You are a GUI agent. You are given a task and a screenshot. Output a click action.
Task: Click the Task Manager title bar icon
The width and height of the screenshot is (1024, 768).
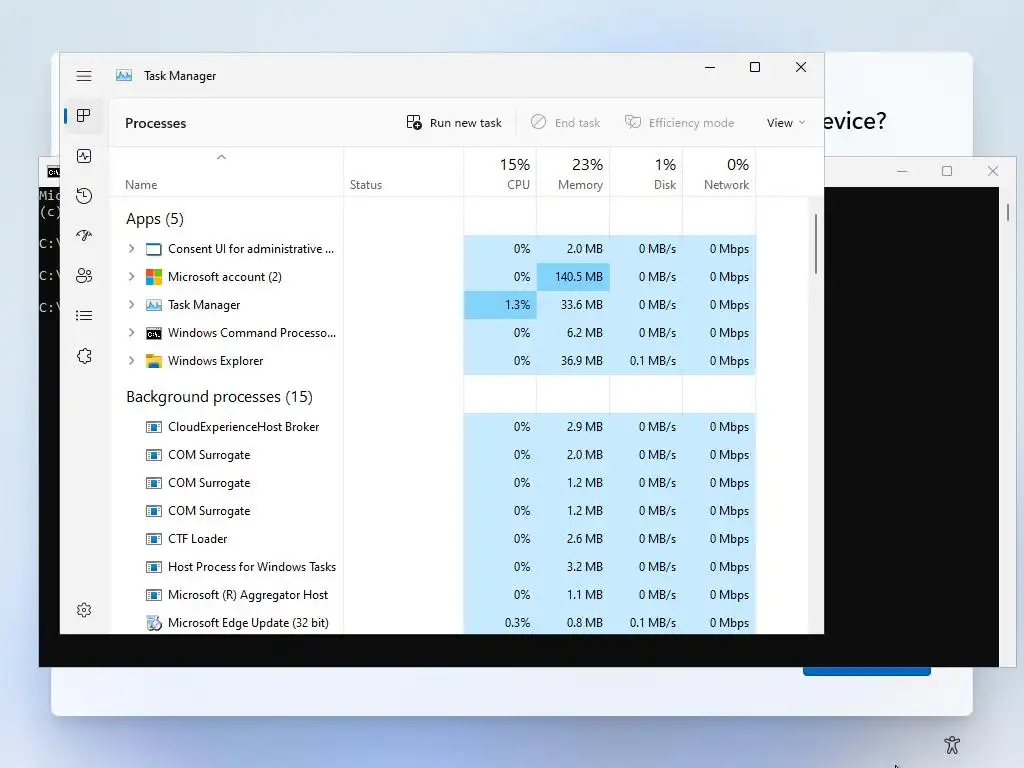pos(124,76)
